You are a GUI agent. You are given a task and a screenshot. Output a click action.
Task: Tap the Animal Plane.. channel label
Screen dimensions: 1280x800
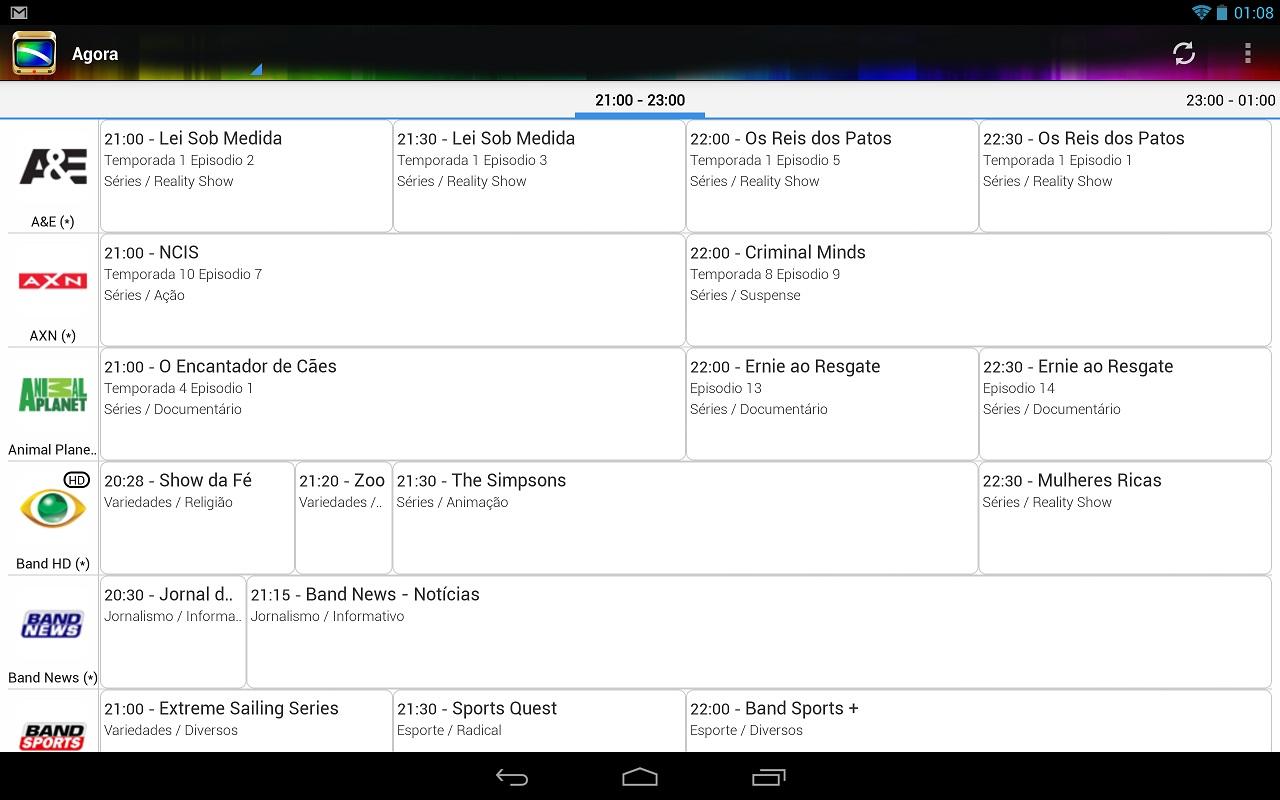pos(53,450)
